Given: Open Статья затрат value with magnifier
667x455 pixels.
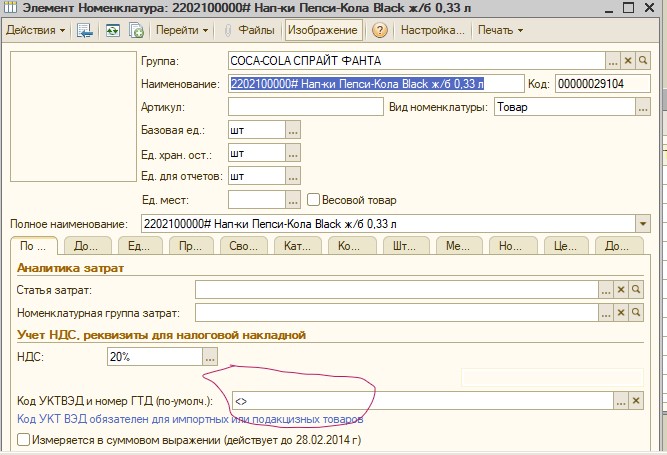Looking at the screenshot, I should [636, 290].
